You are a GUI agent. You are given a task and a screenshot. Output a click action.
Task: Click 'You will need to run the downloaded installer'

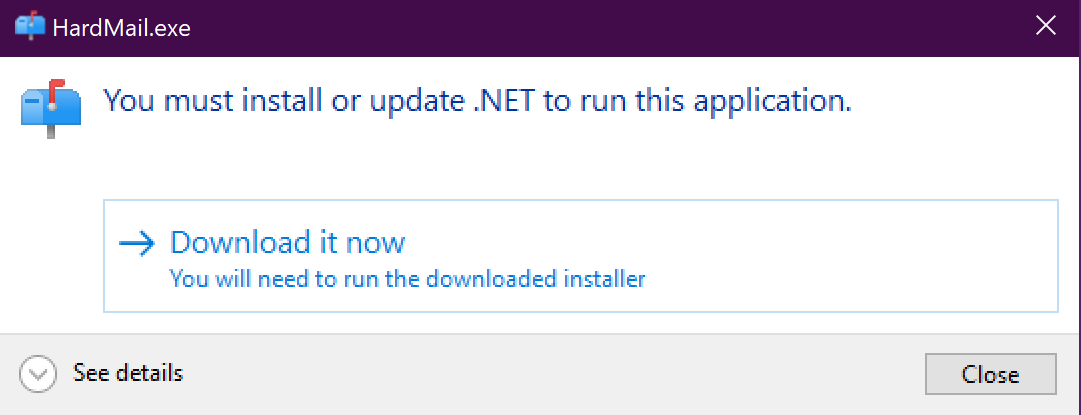pos(407,279)
